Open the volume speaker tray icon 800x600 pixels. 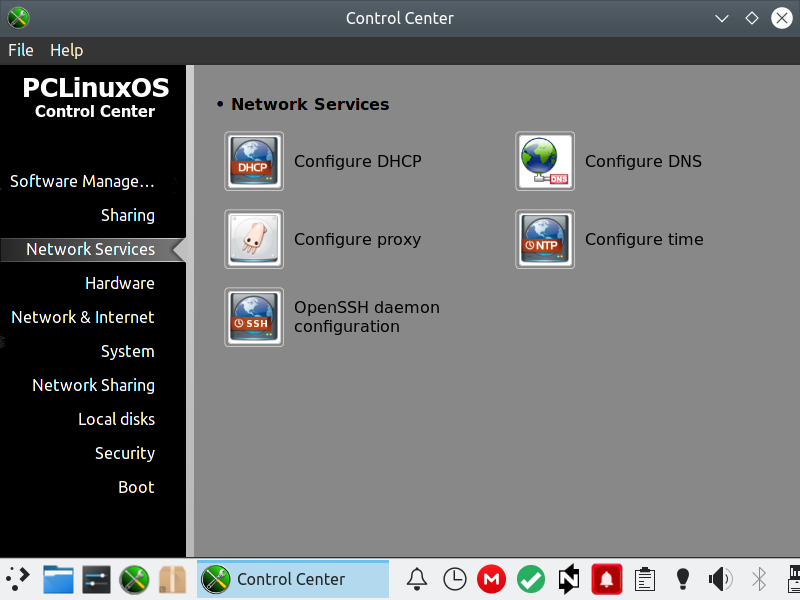720,579
